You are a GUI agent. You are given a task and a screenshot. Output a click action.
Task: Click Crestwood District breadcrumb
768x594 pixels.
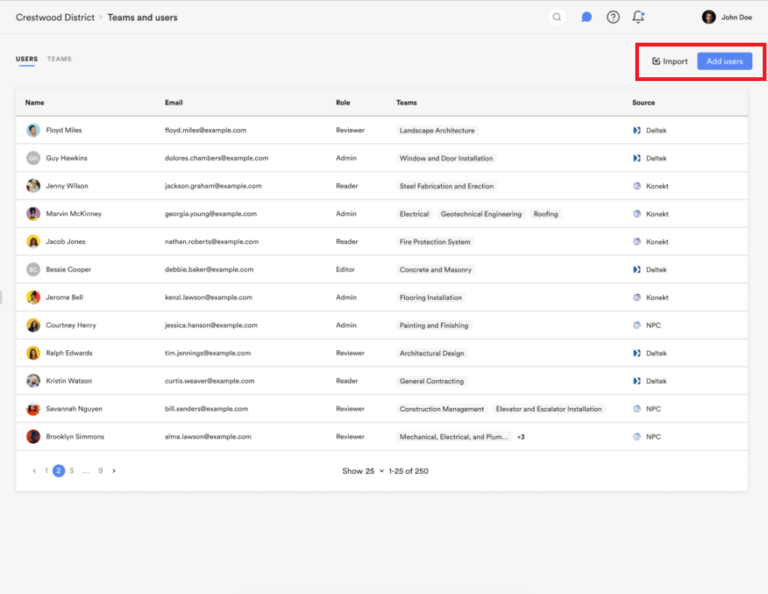pos(55,17)
